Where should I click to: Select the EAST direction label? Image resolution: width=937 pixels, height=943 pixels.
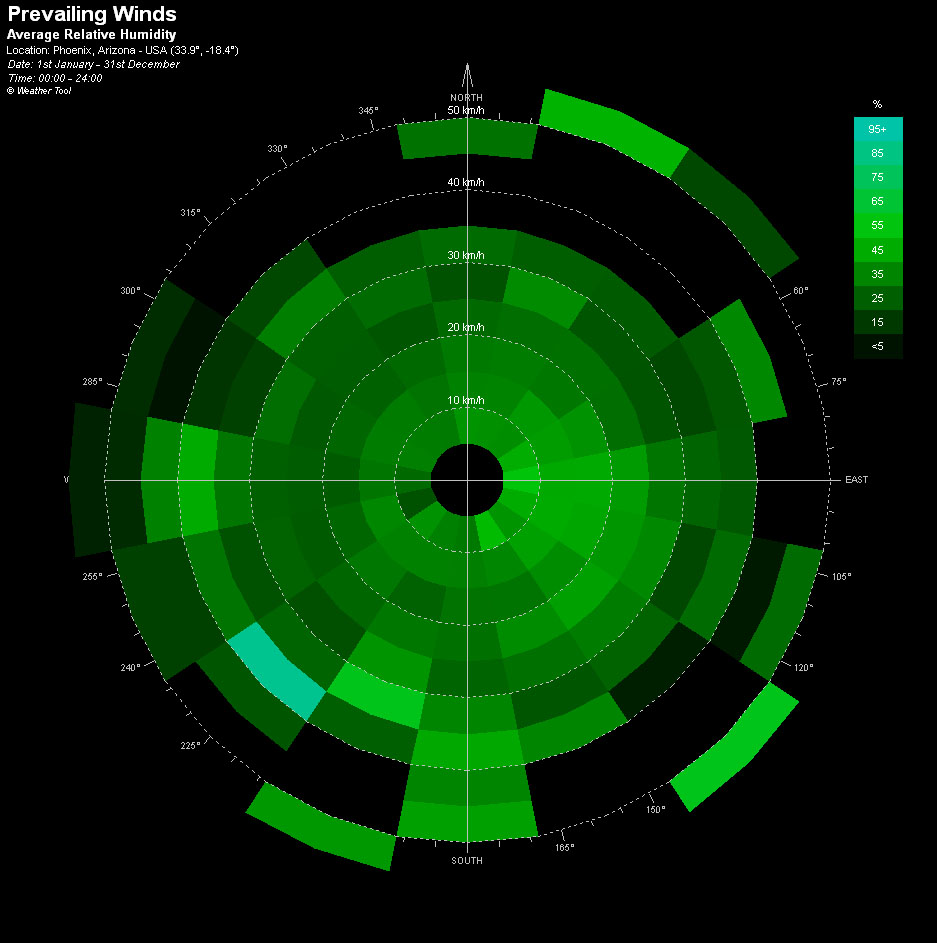coord(856,480)
